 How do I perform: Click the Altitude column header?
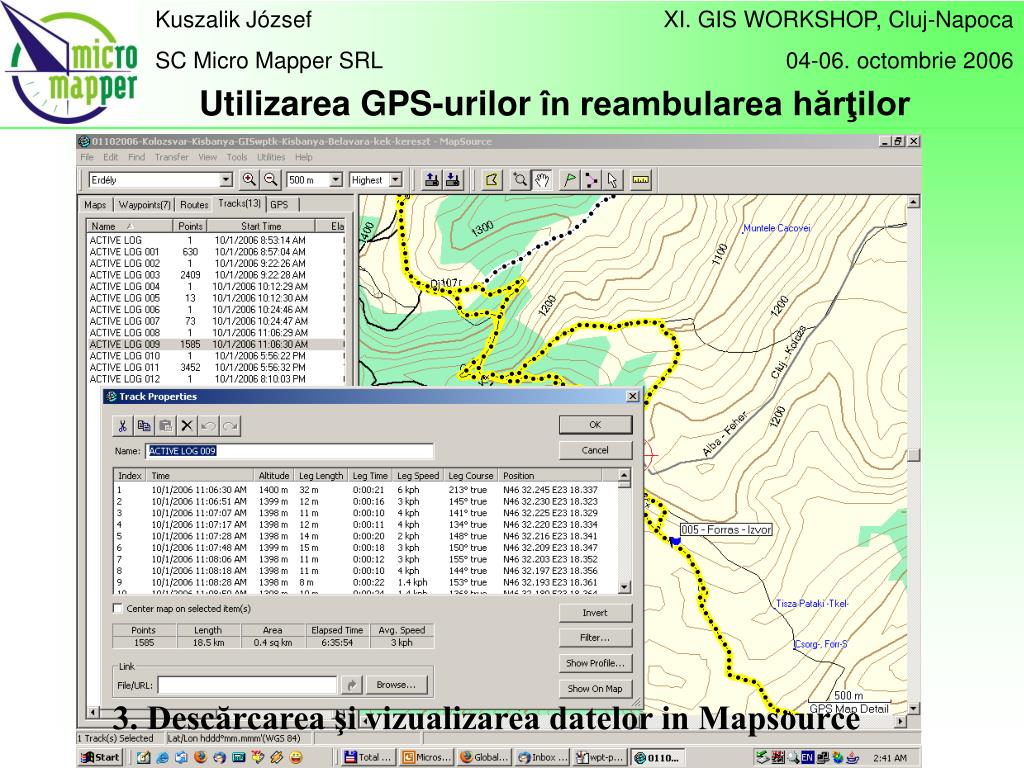tap(274, 475)
